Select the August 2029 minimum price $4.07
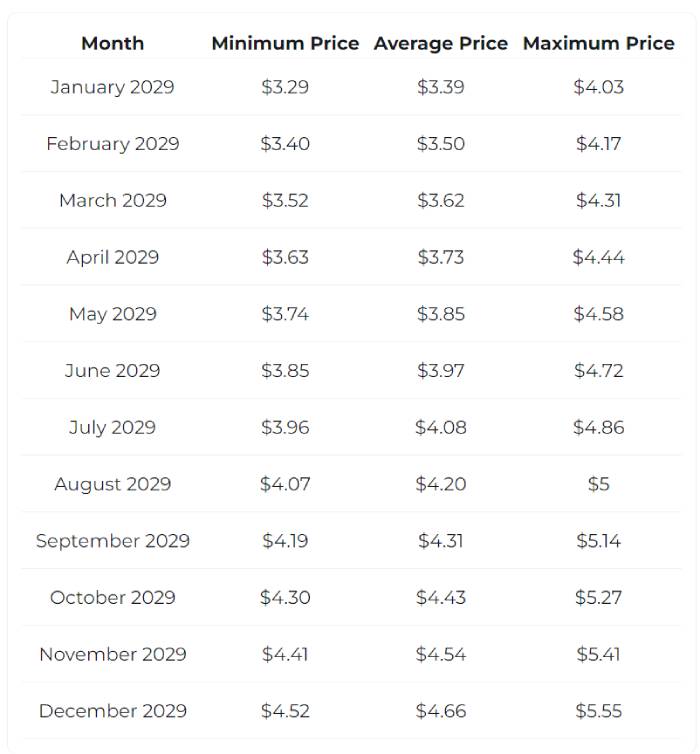This screenshot has width=700, height=754. click(x=285, y=484)
